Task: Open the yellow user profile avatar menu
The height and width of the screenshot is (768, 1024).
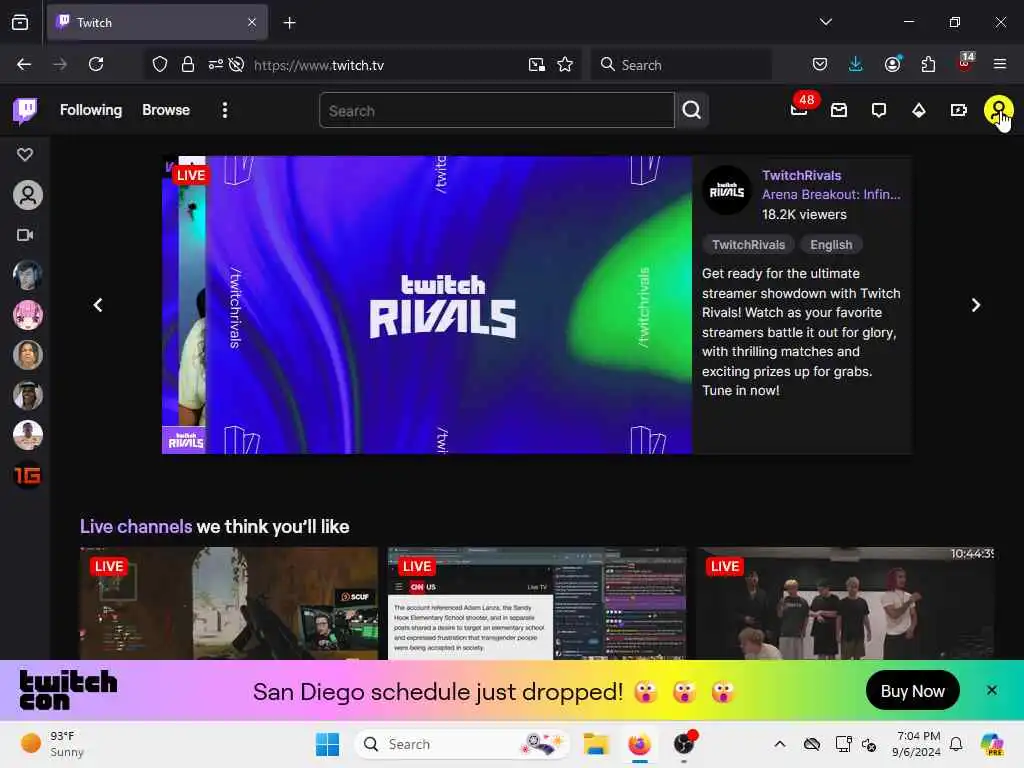Action: click(x=999, y=110)
